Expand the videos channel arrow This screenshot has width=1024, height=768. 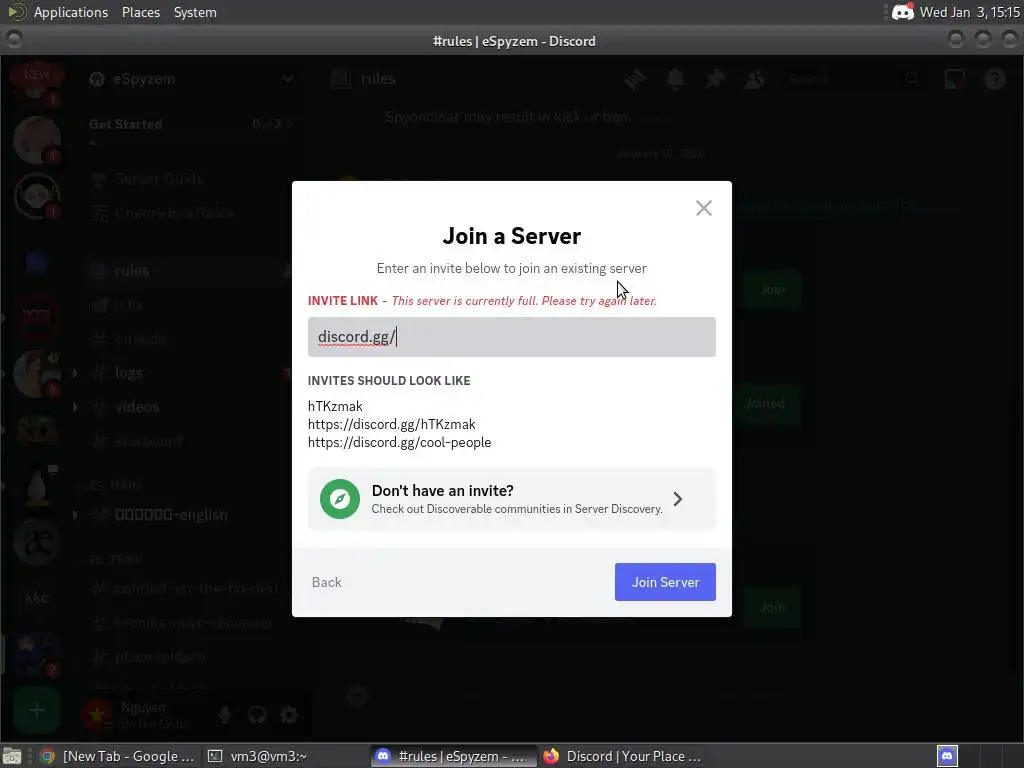[75, 407]
